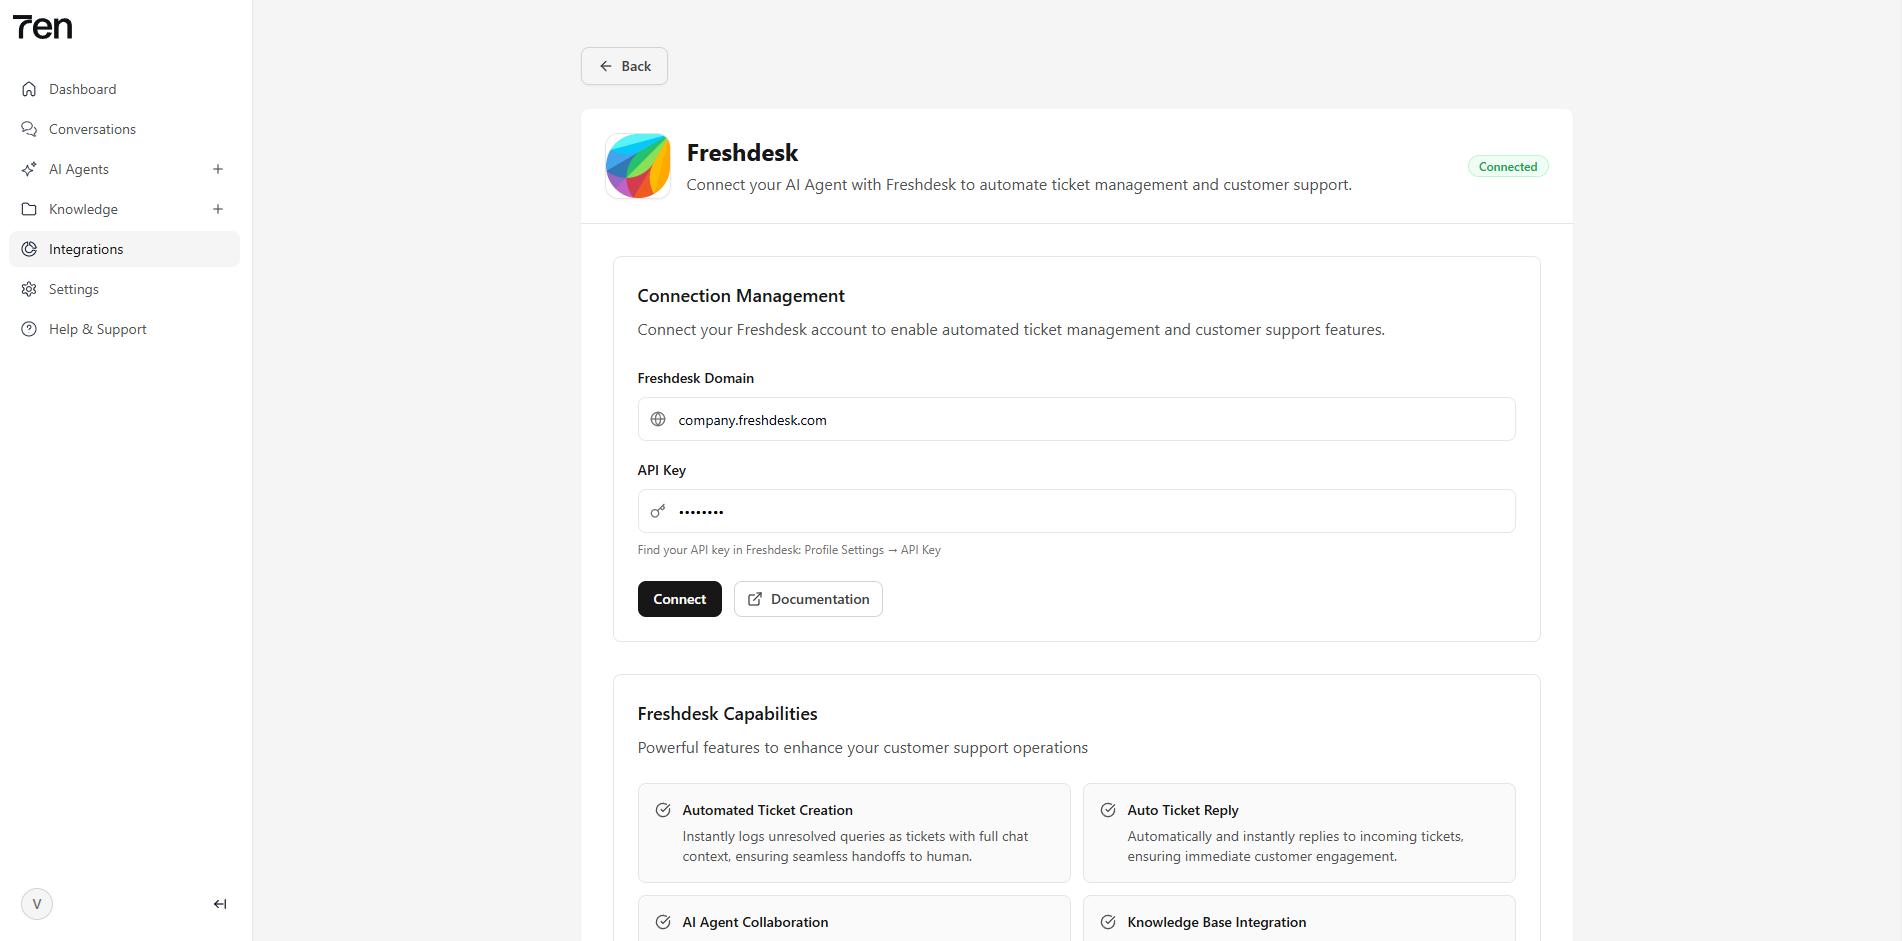Go to Conversations in sidebar
Screen dimensions: 1902x941
click(92, 129)
